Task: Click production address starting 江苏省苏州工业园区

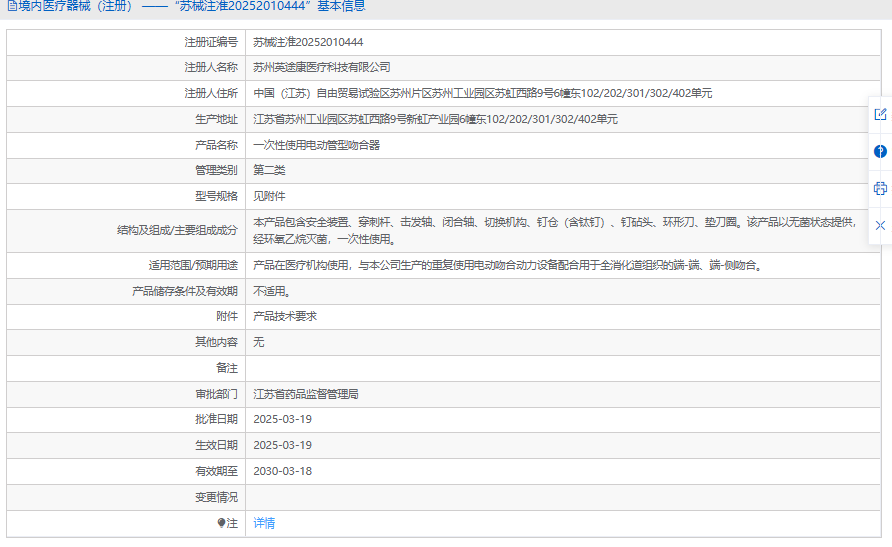Action: click(435, 119)
